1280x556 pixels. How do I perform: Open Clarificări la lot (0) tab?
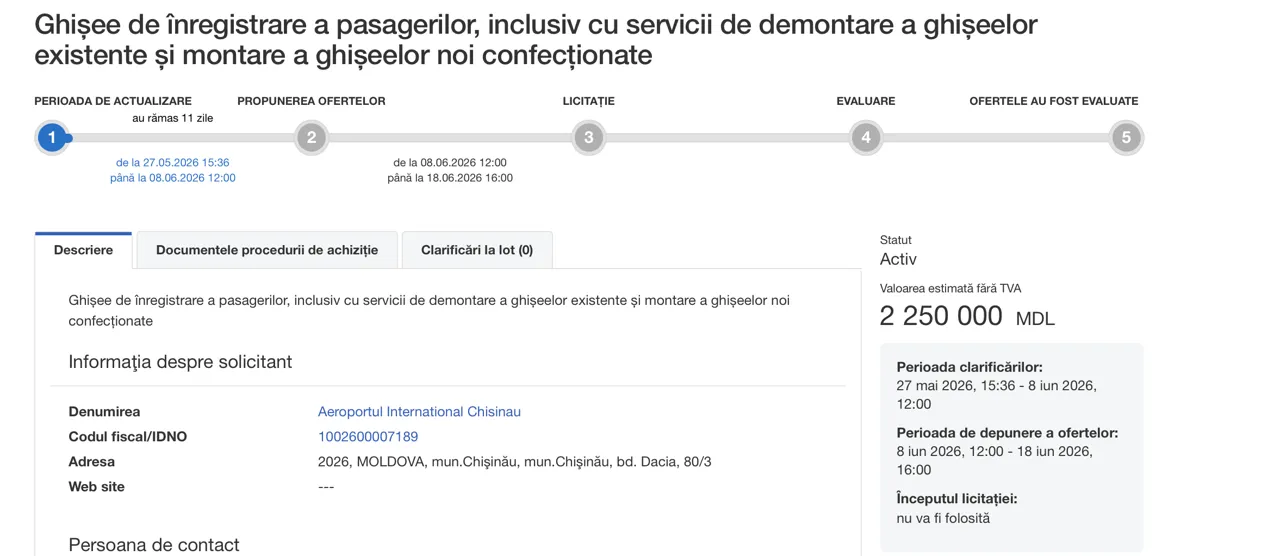(x=477, y=250)
